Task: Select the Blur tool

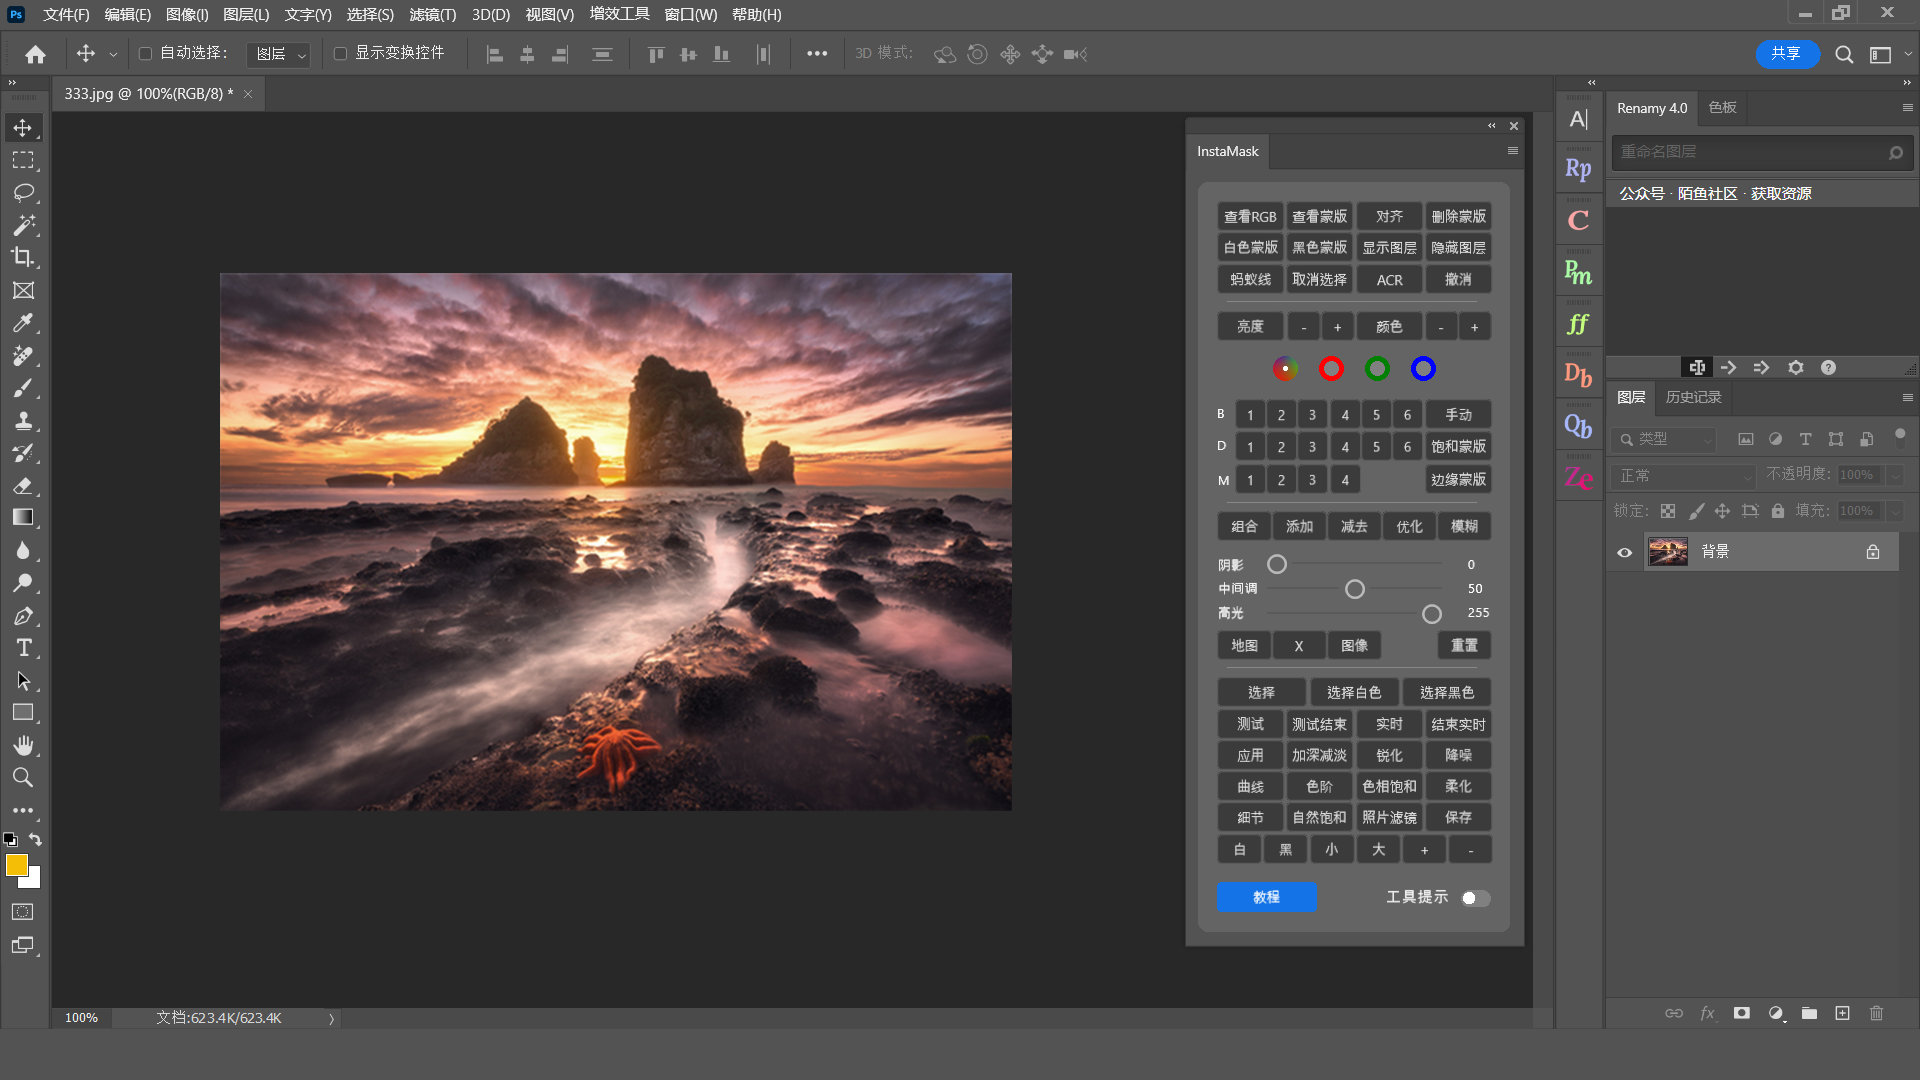Action: 23,550
